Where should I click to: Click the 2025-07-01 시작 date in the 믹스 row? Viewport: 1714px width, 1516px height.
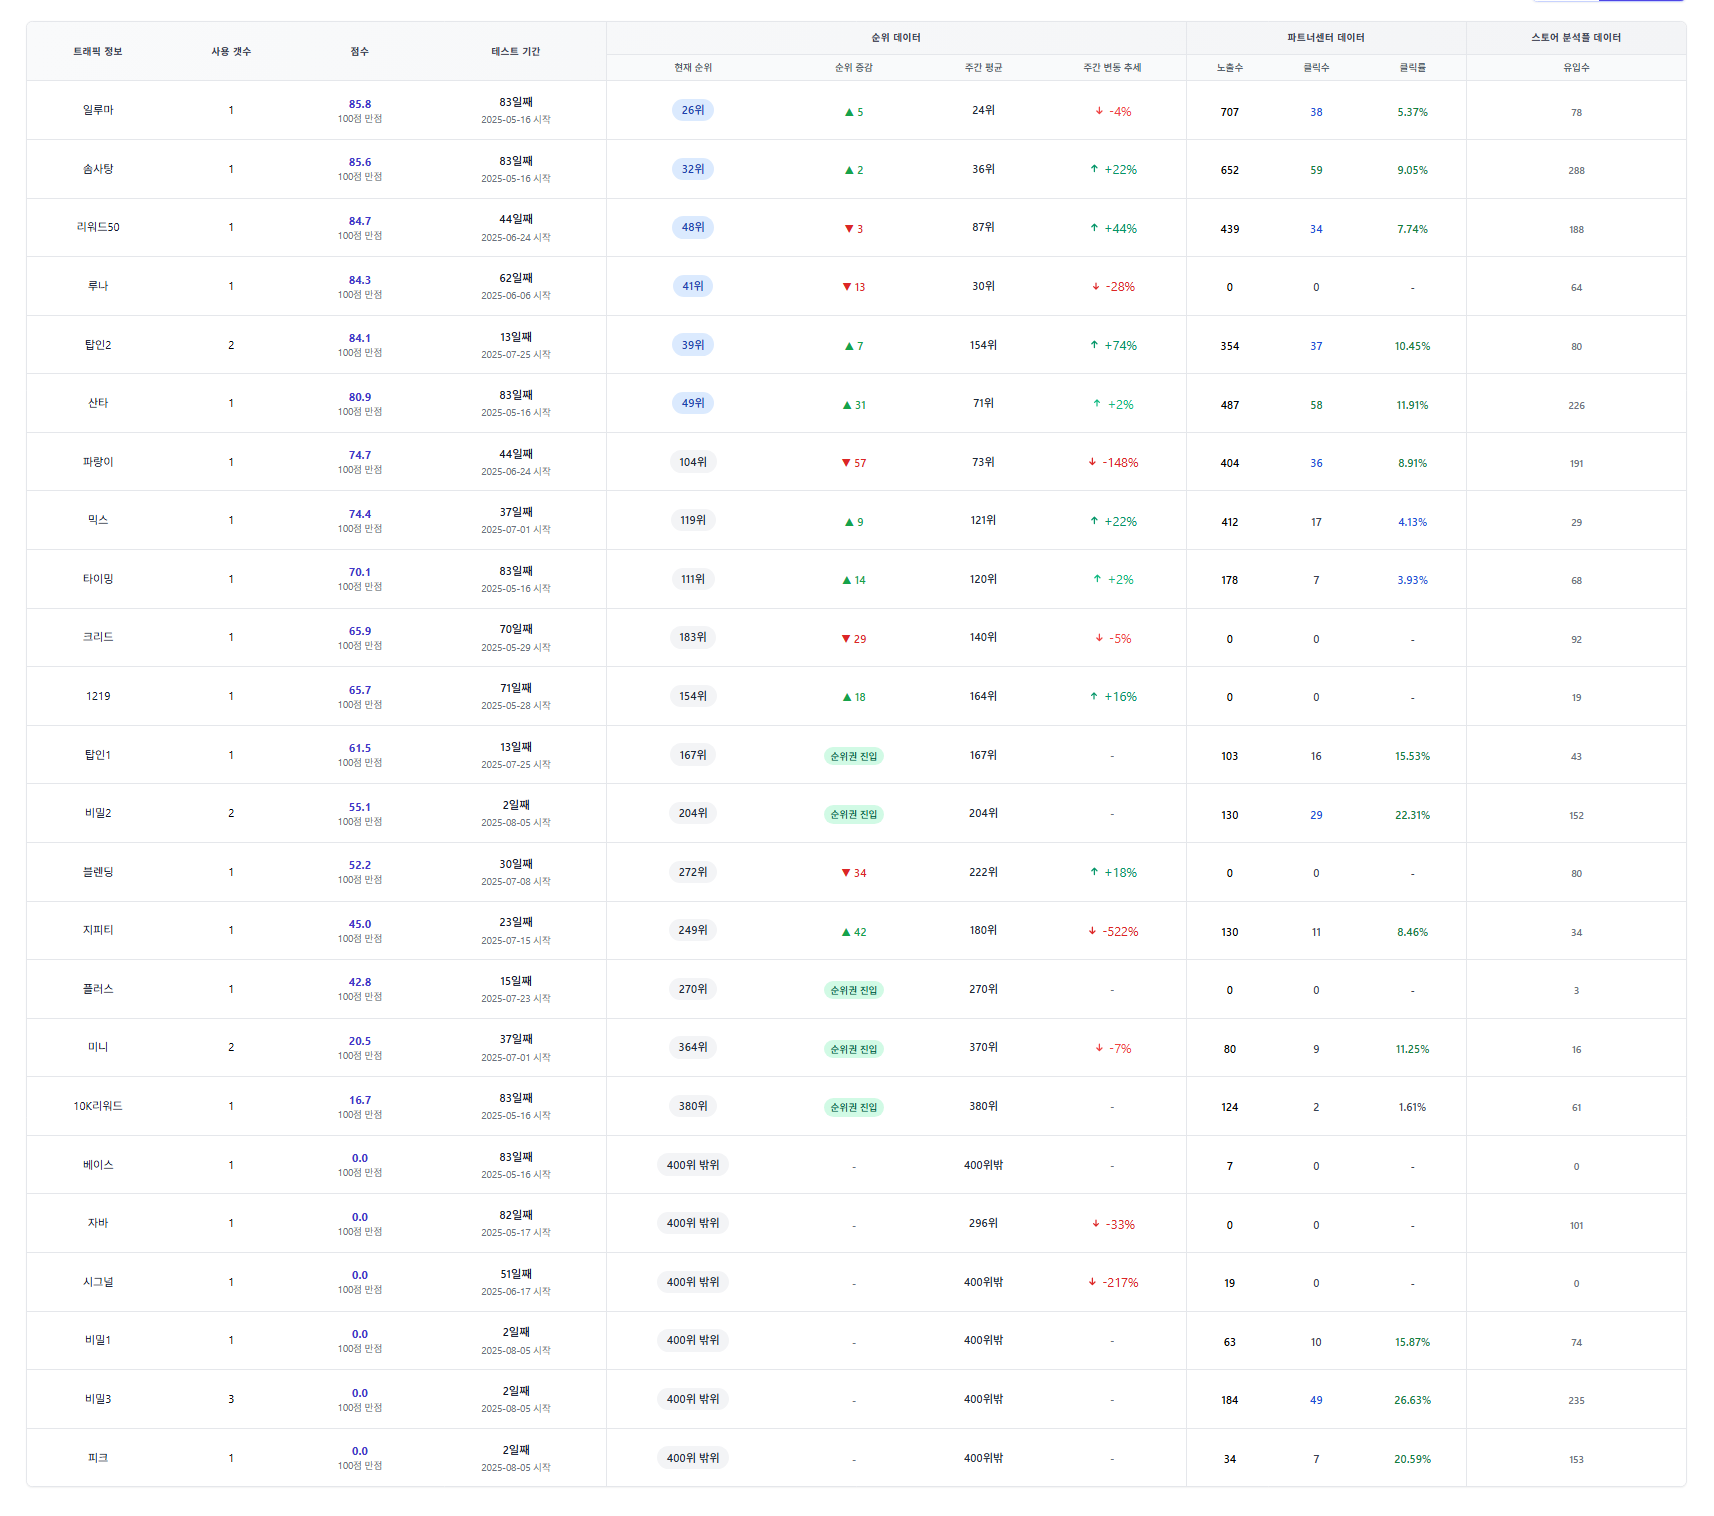[x=516, y=530]
